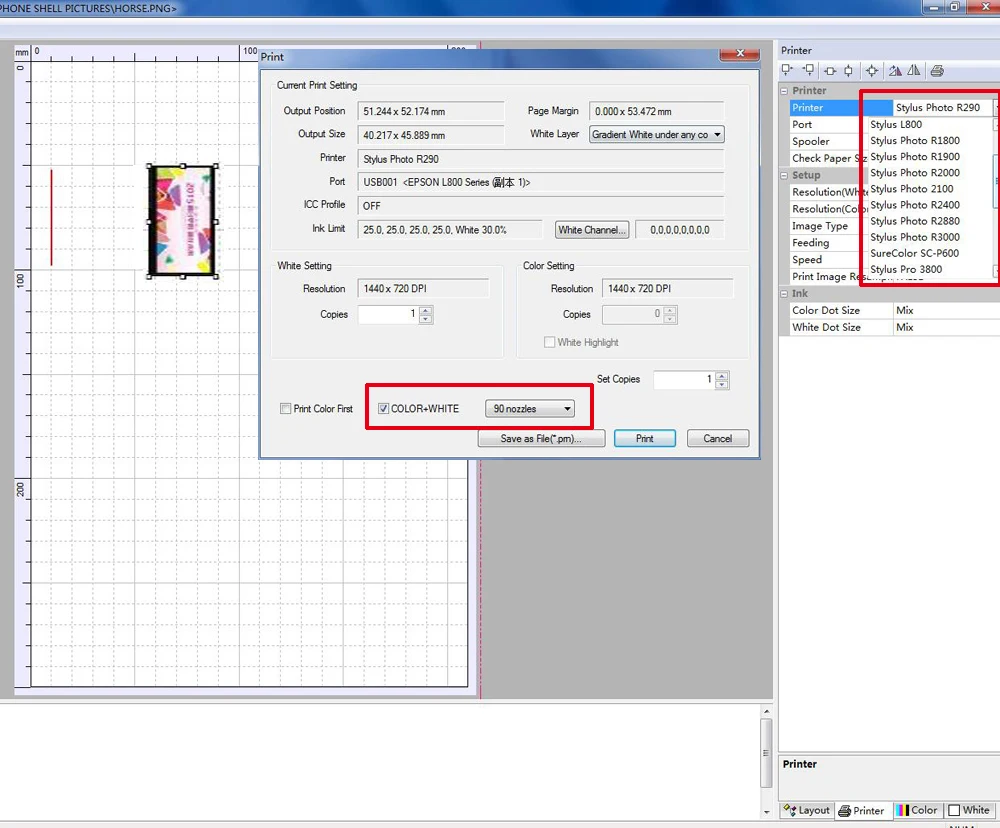The height and width of the screenshot is (828, 1000).
Task: Click the White Channel... button
Action: click(x=592, y=230)
